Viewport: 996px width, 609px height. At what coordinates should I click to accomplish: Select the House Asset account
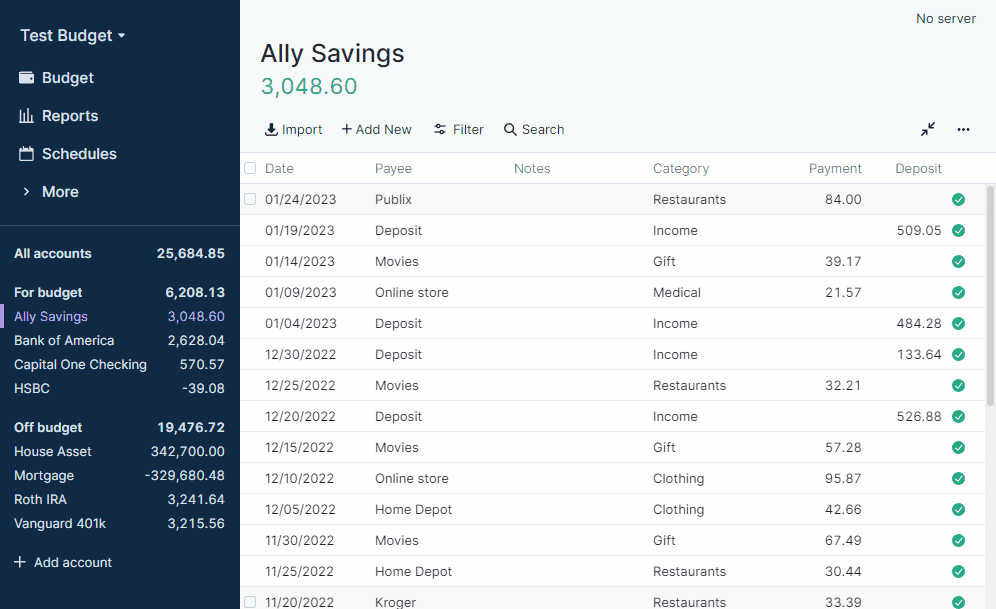click(x=119, y=452)
